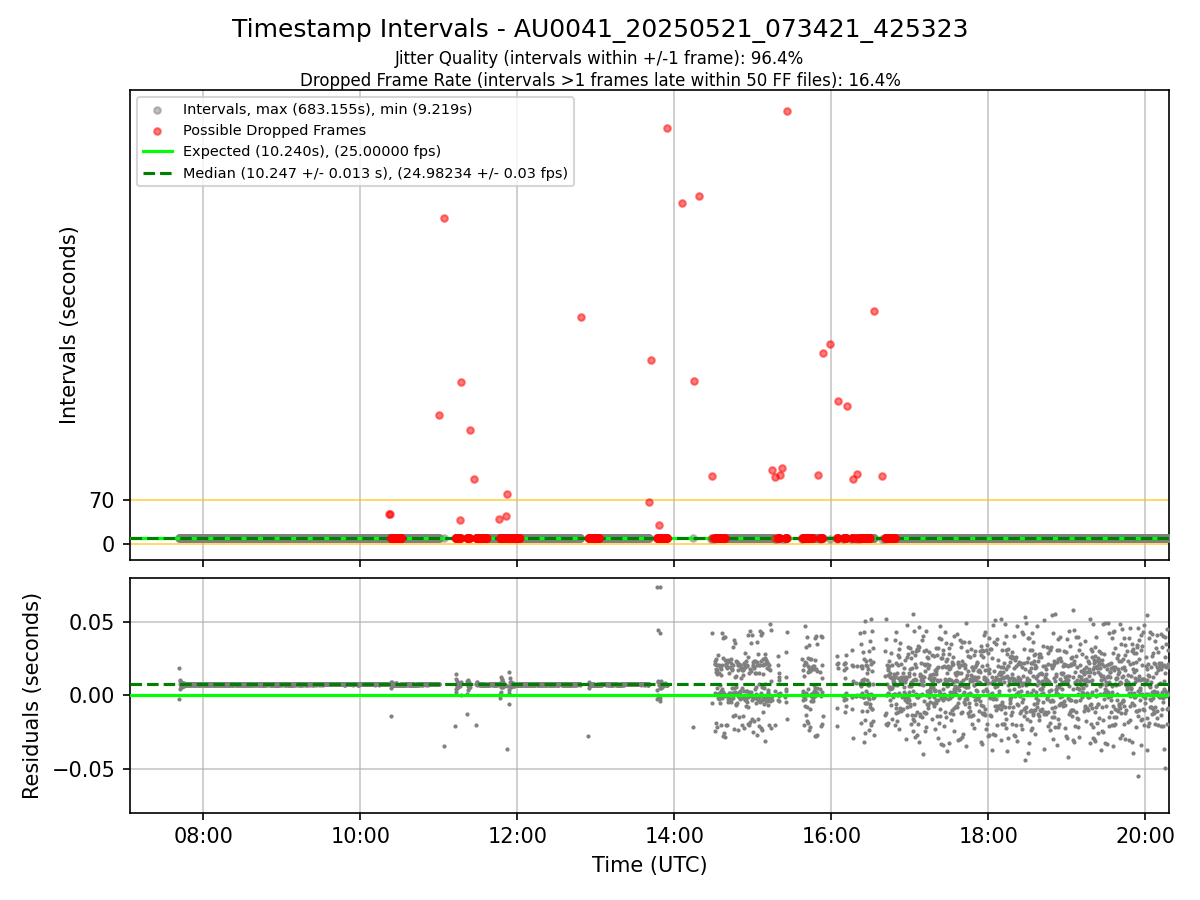This screenshot has height=900, width=1200.
Task: Click the '16:00' time tick label
Action: tap(831, 833)
